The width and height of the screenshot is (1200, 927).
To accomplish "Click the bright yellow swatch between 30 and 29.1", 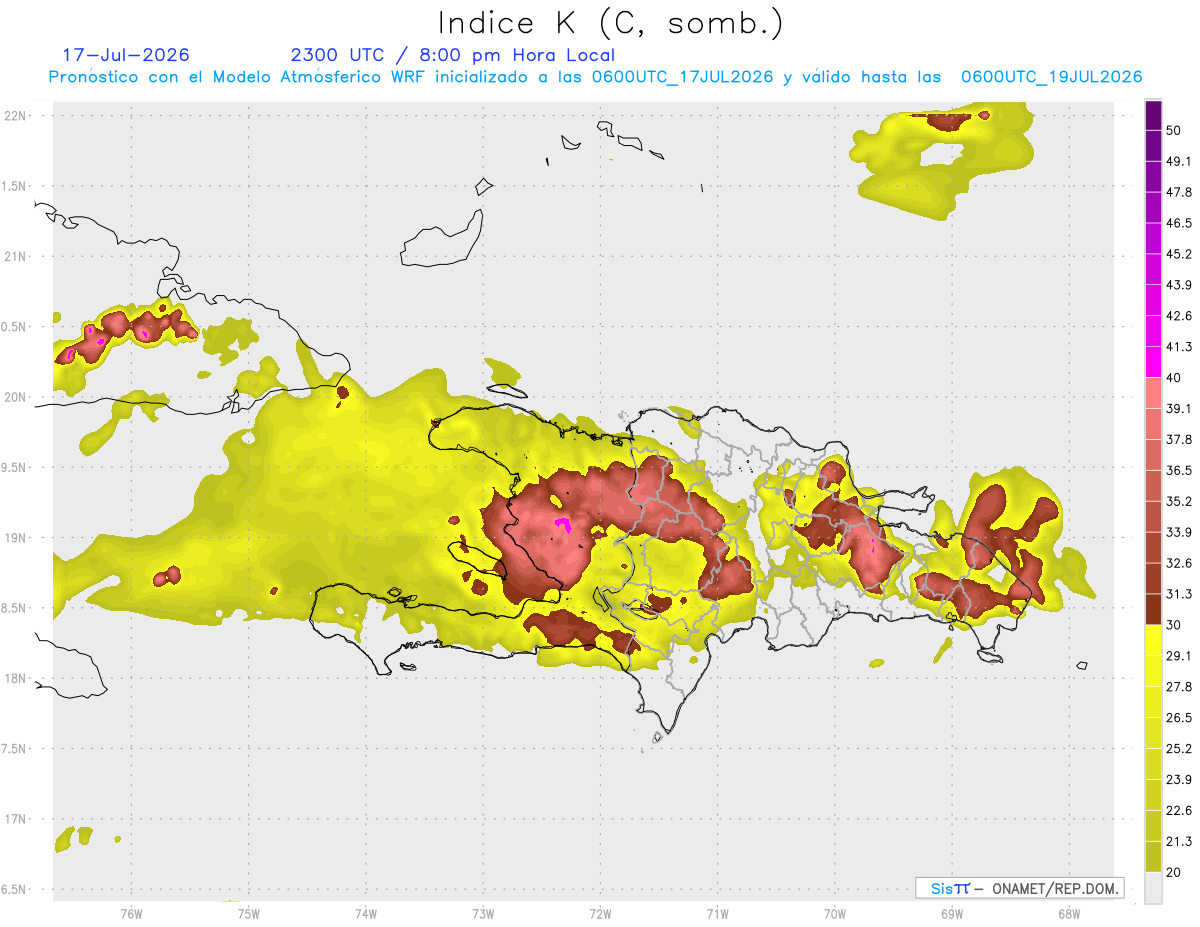I will click(1153, 640).
